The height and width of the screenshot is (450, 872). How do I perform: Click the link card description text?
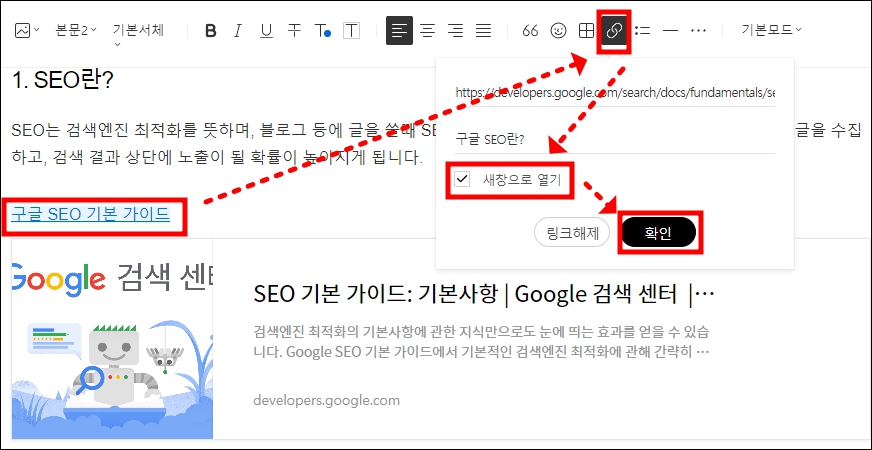pyautogui.click(x=481, y=342)
